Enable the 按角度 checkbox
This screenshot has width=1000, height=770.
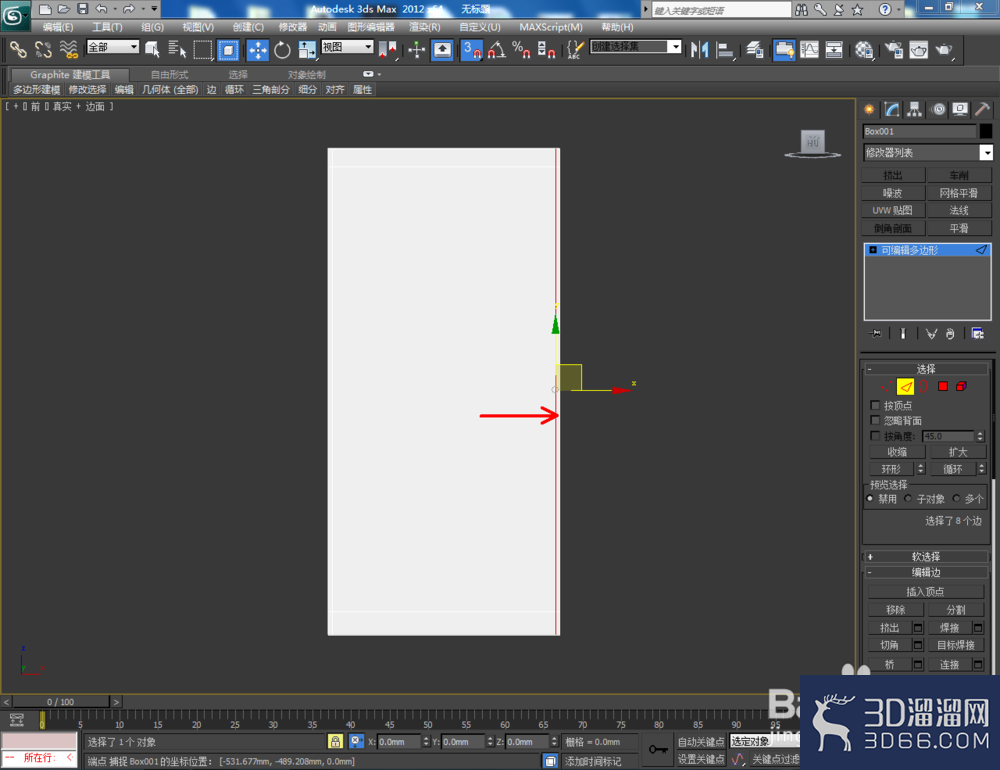875,436
